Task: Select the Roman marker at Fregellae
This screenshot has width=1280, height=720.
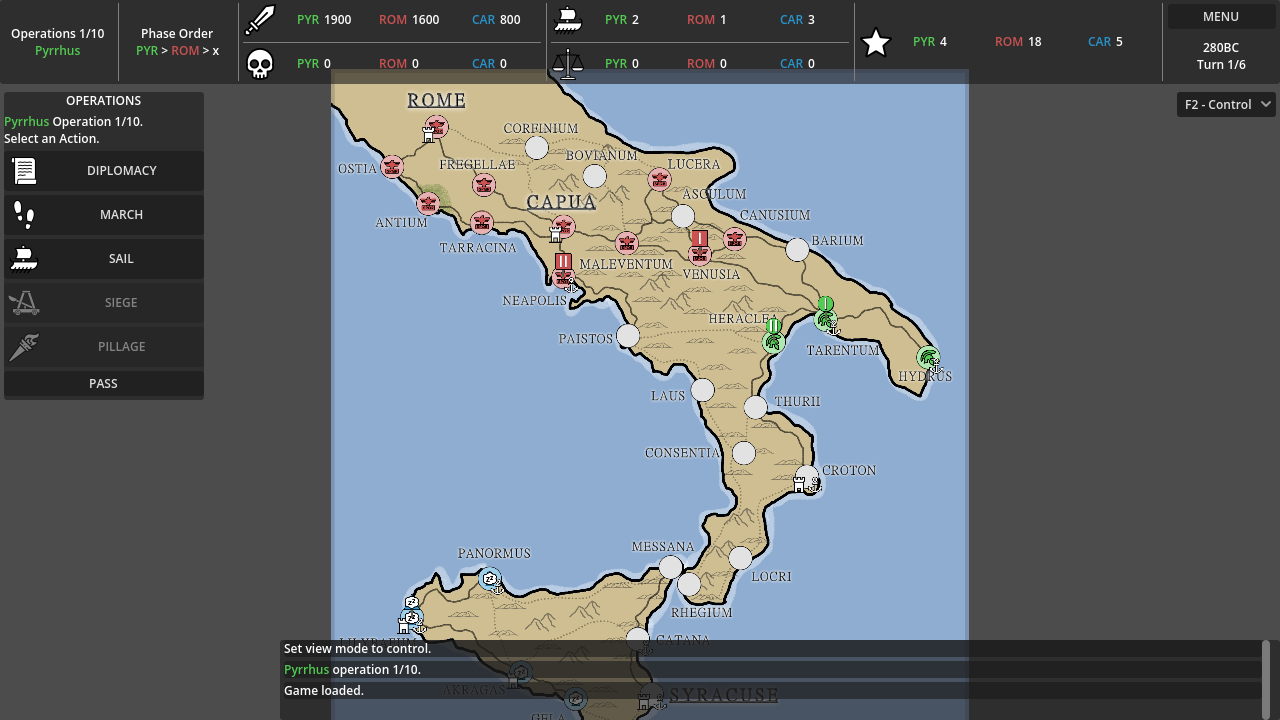Action: (x=484, y=184)
